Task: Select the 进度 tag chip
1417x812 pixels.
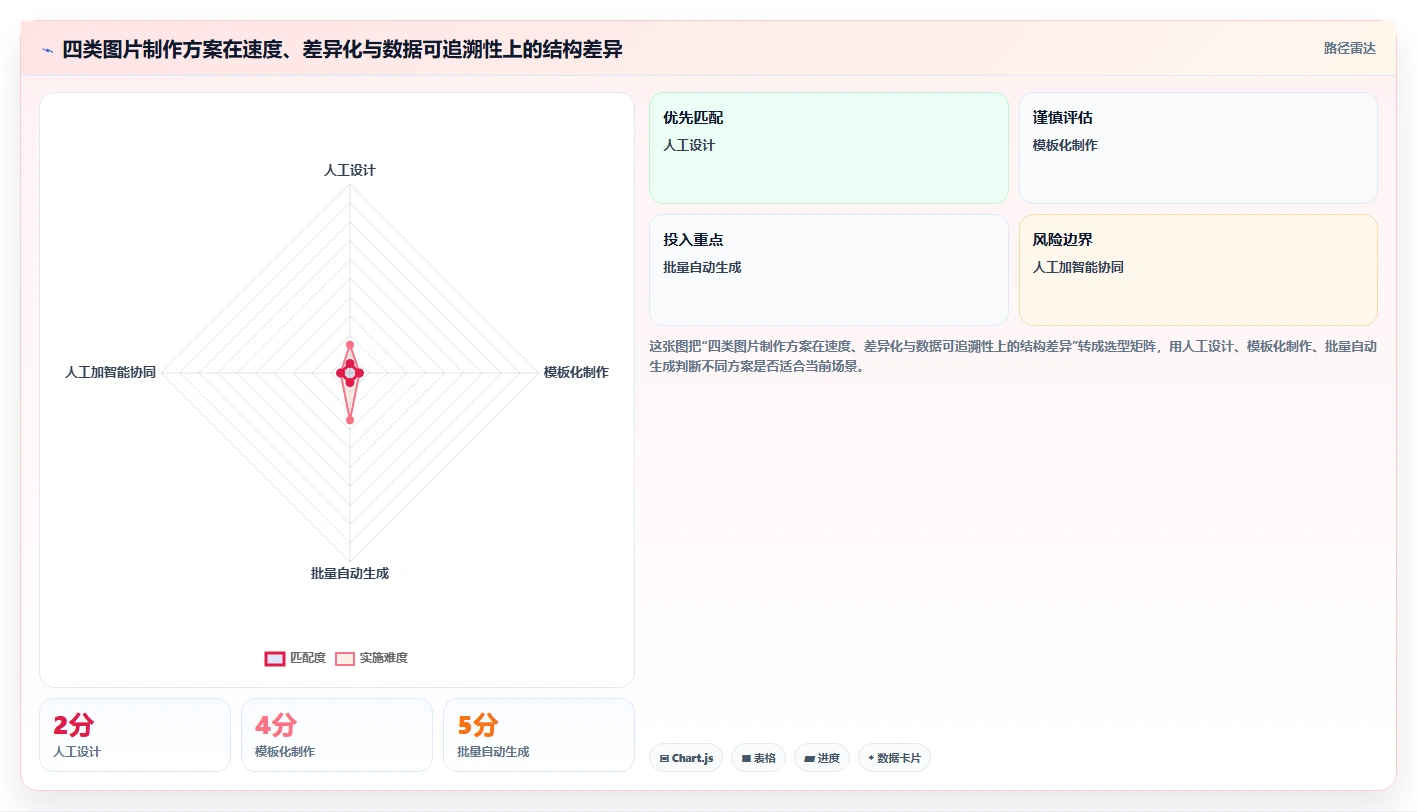Action: [x=822, y=758]
